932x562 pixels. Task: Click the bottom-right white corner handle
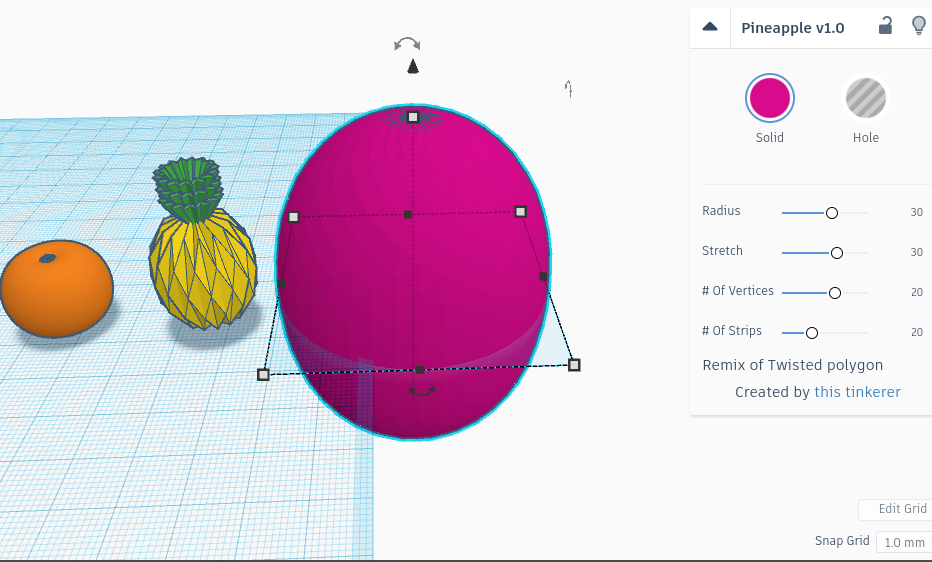click(x=574, y=365)
